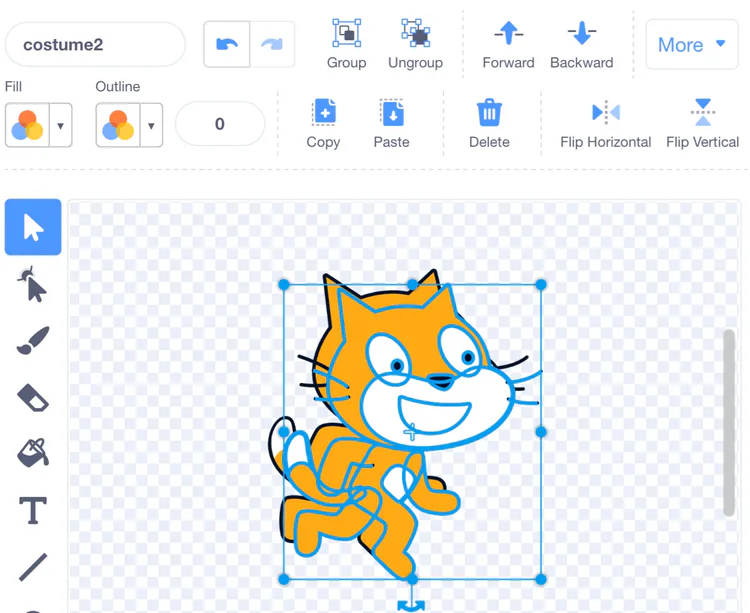Click the rotation handle below selection

pos(411,606)
